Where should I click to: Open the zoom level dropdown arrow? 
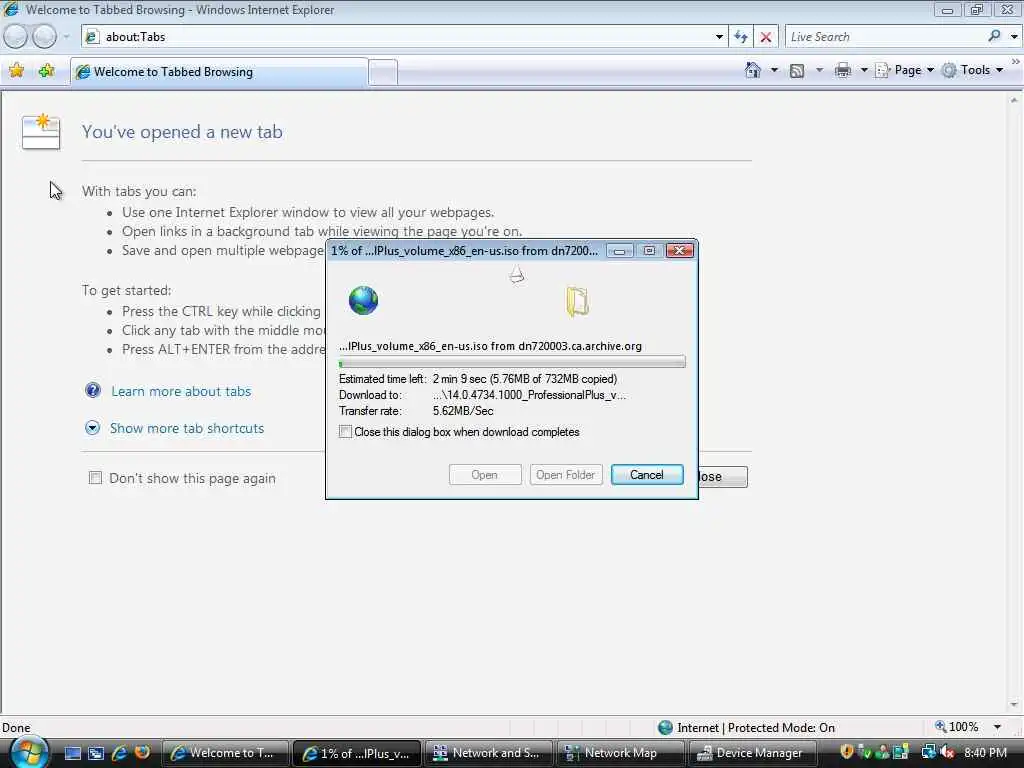pyautogui.click(x=997, y=727)
